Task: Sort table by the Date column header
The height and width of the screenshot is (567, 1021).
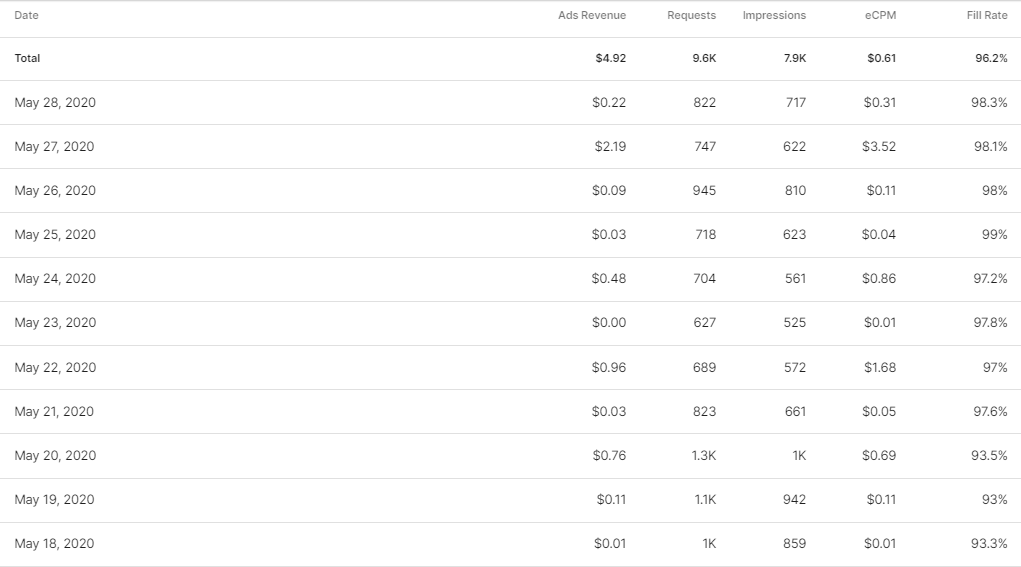Action: pos(27,16)
